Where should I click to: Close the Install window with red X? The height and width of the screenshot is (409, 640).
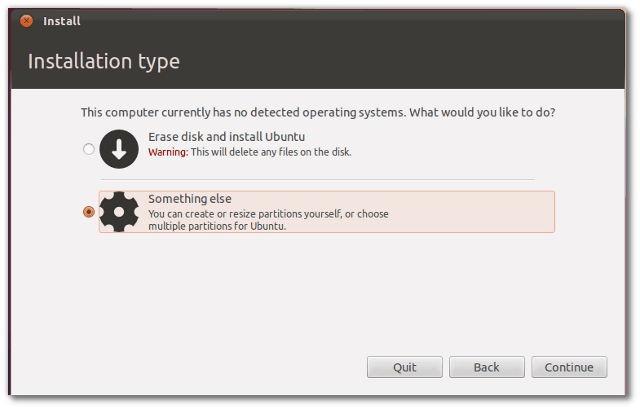27,20
